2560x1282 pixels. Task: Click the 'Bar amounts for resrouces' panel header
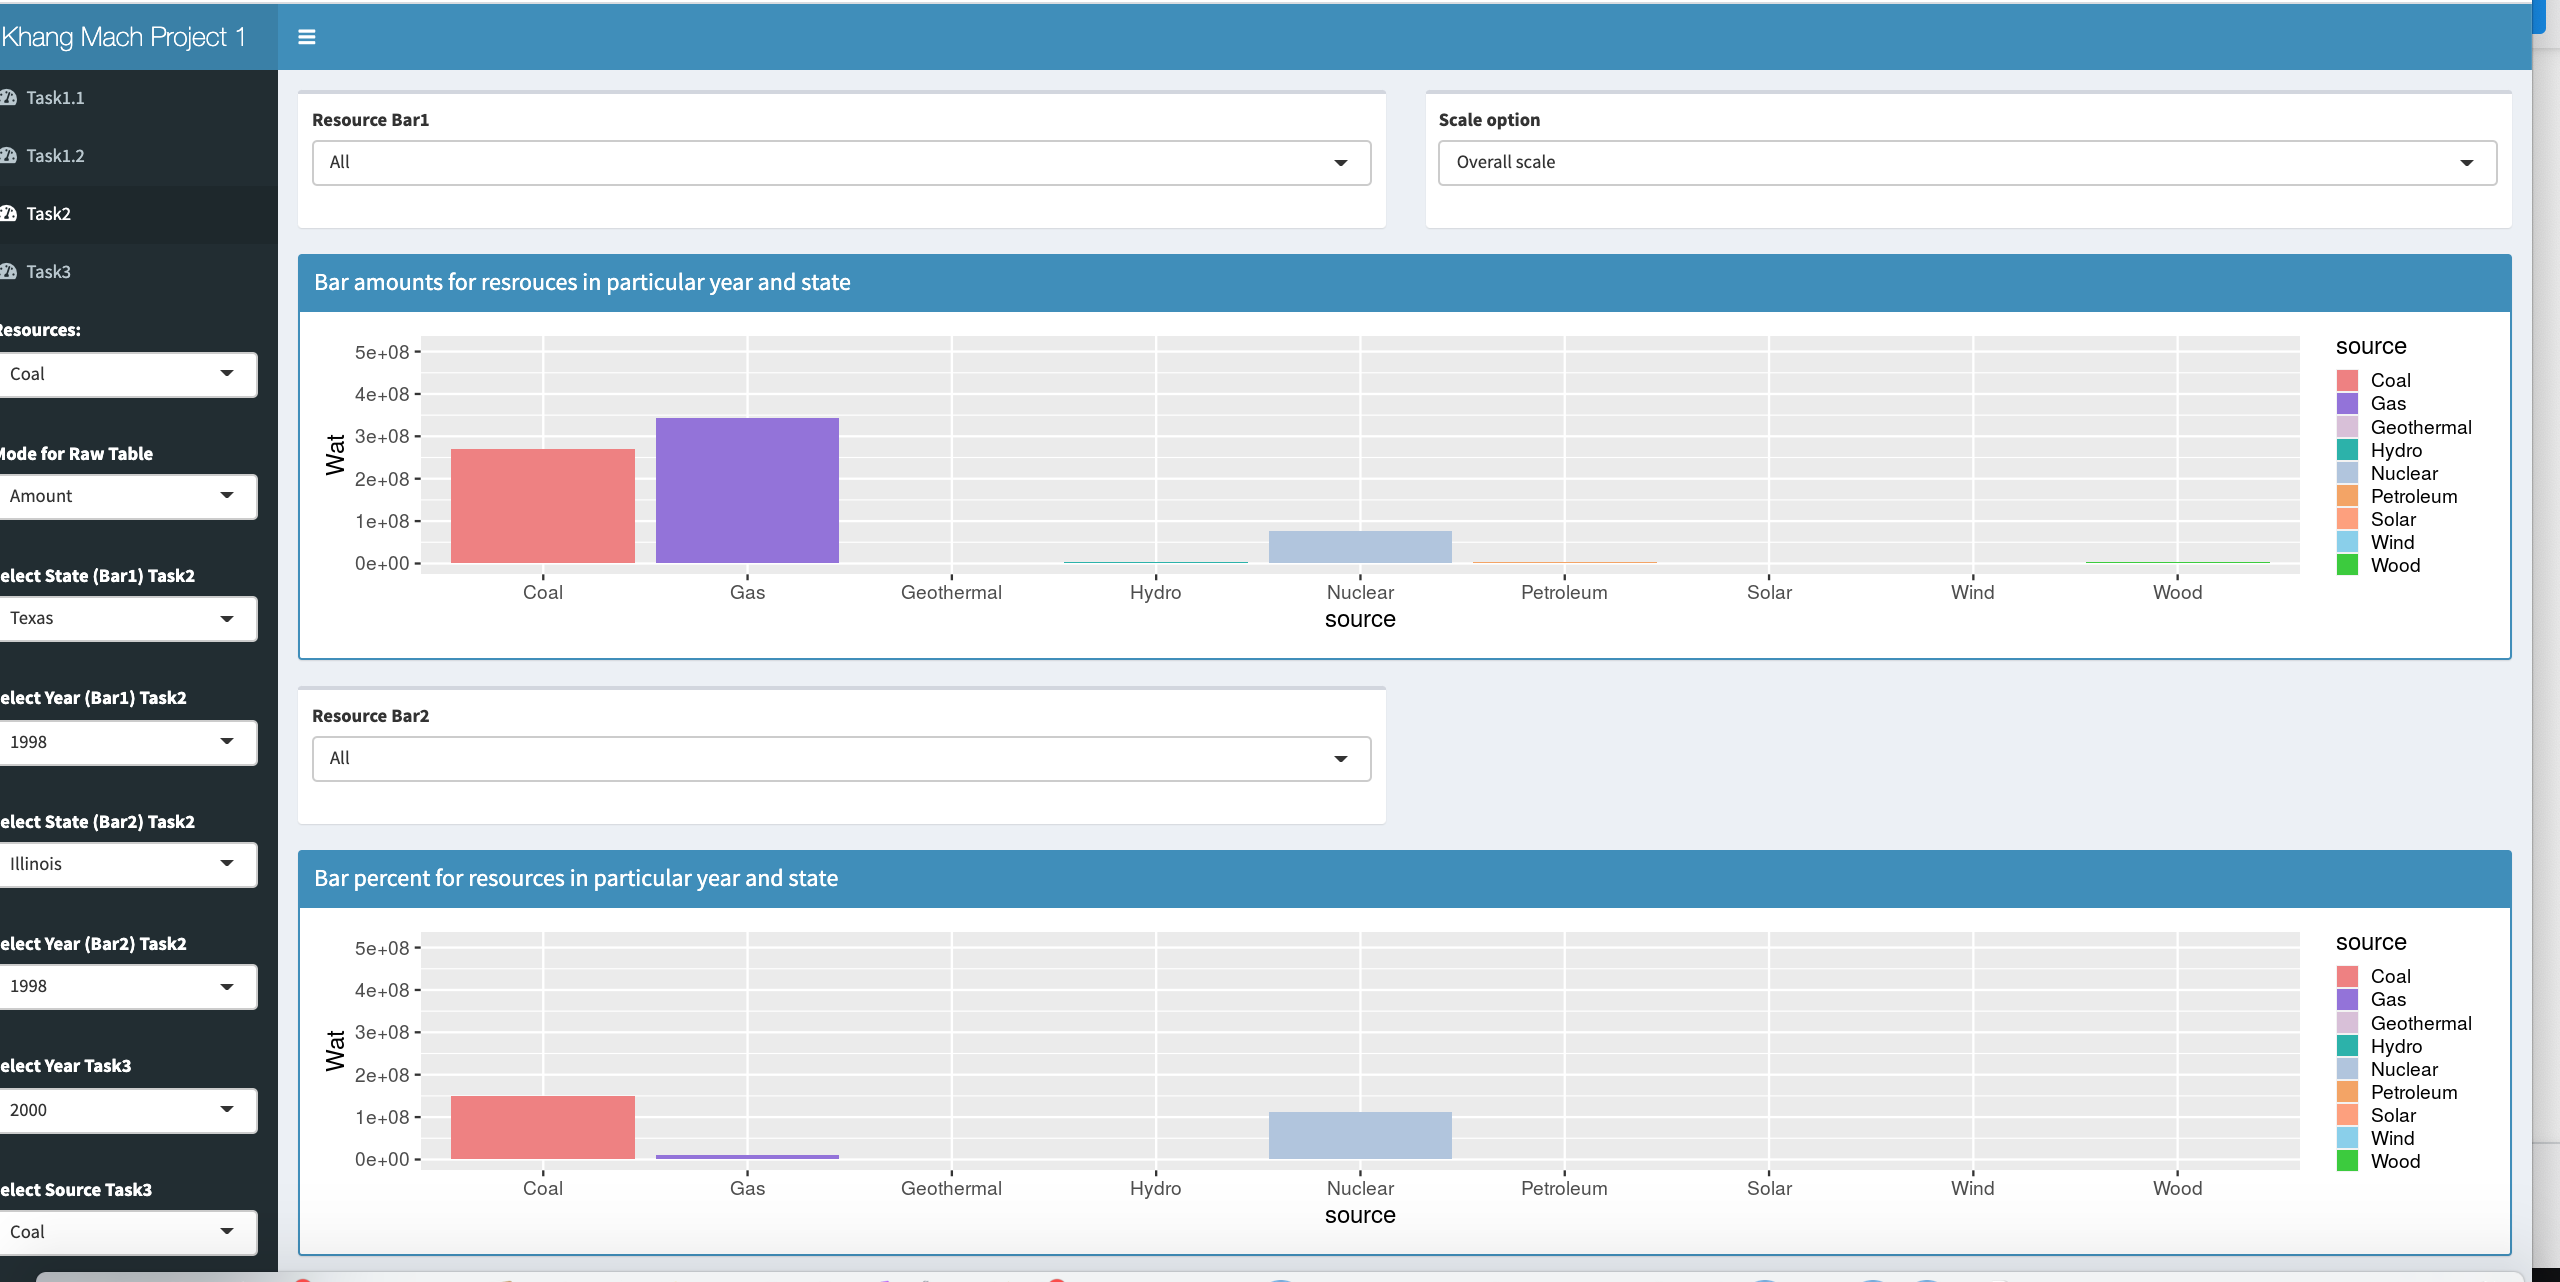click(x=1404, y=283)
